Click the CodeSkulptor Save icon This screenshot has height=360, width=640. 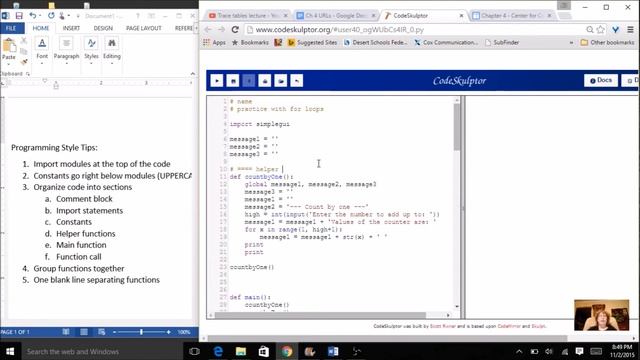point(233,81)
